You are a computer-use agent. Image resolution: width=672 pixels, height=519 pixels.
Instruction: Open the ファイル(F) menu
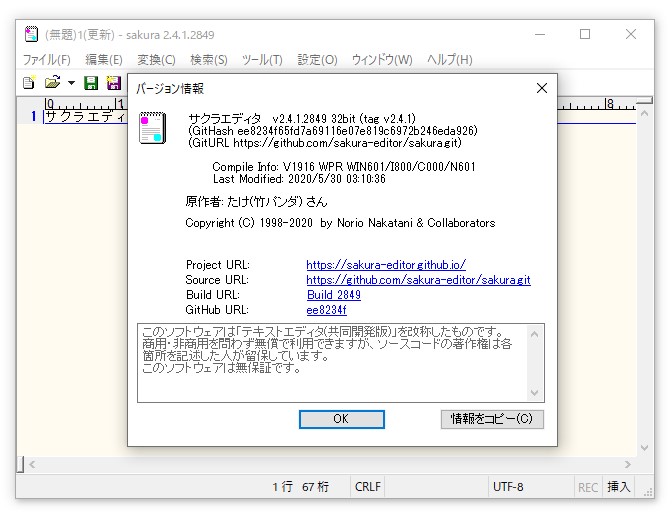[x=46, y=60]
